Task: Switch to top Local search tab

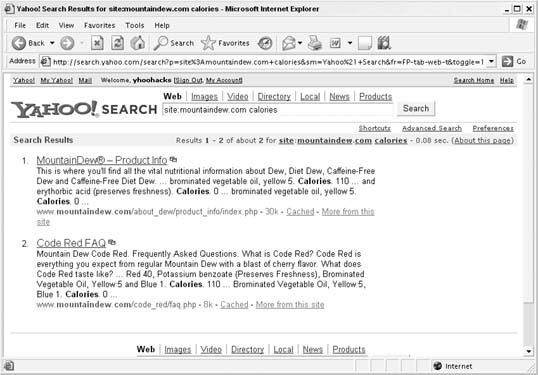Action: coord(310,97)
